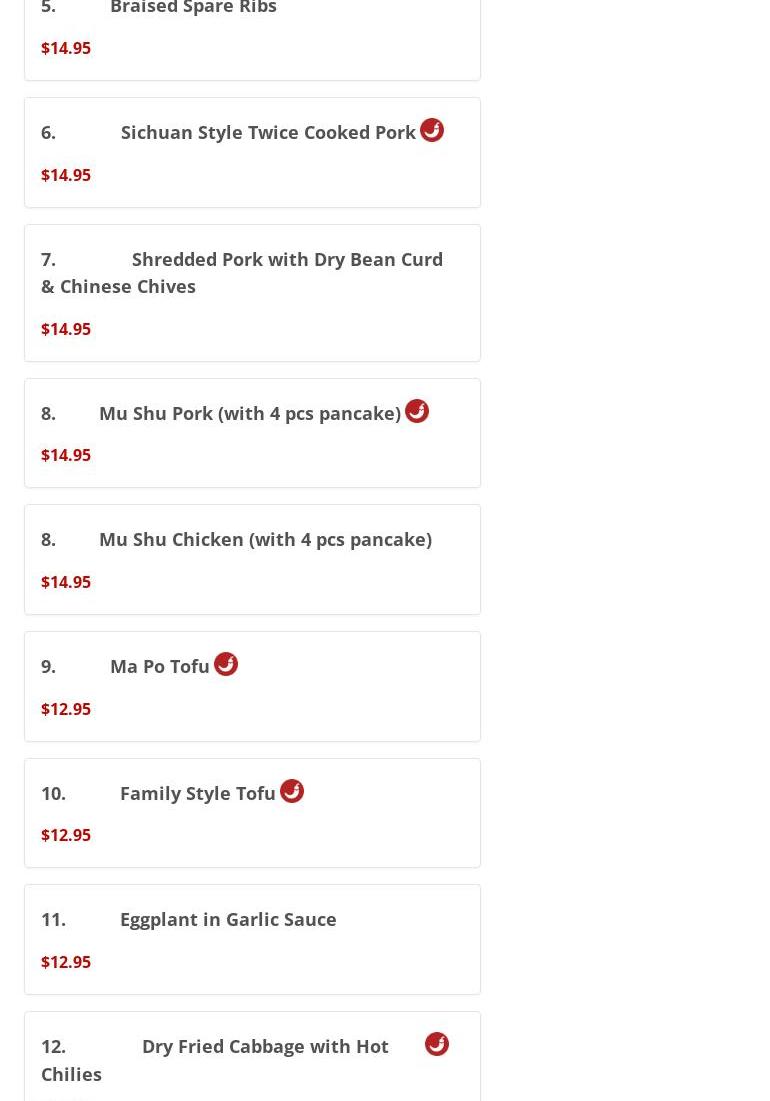
Task: Open Dry Fried Cabbage with Hot Chilies
Action: click(x=253, y=1057)
